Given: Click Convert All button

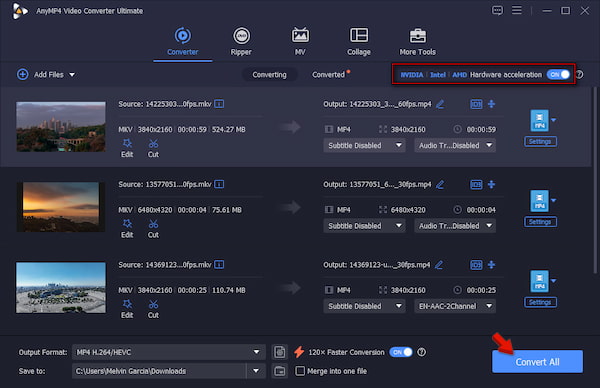Looking at the screenshot, I should tap(537, 362).
